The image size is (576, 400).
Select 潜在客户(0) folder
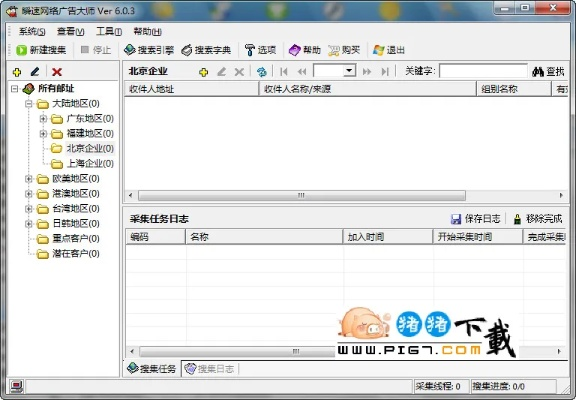[x=75, y=254]
